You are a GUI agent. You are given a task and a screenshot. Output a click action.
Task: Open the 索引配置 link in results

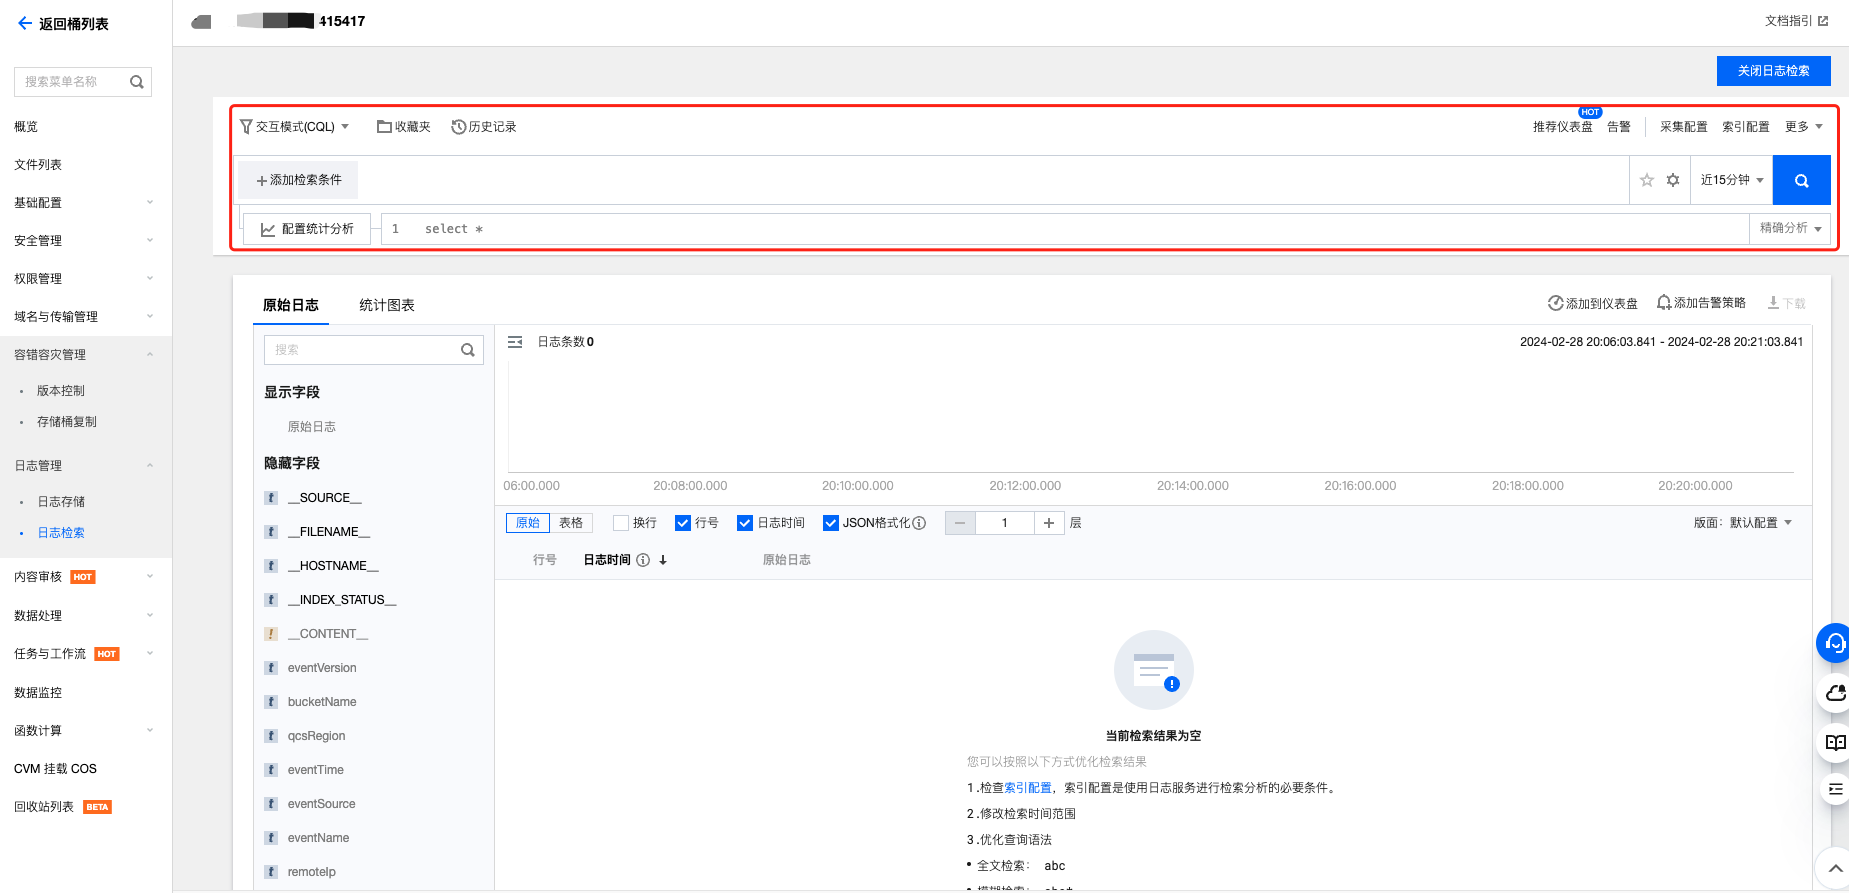[1028, 788]
